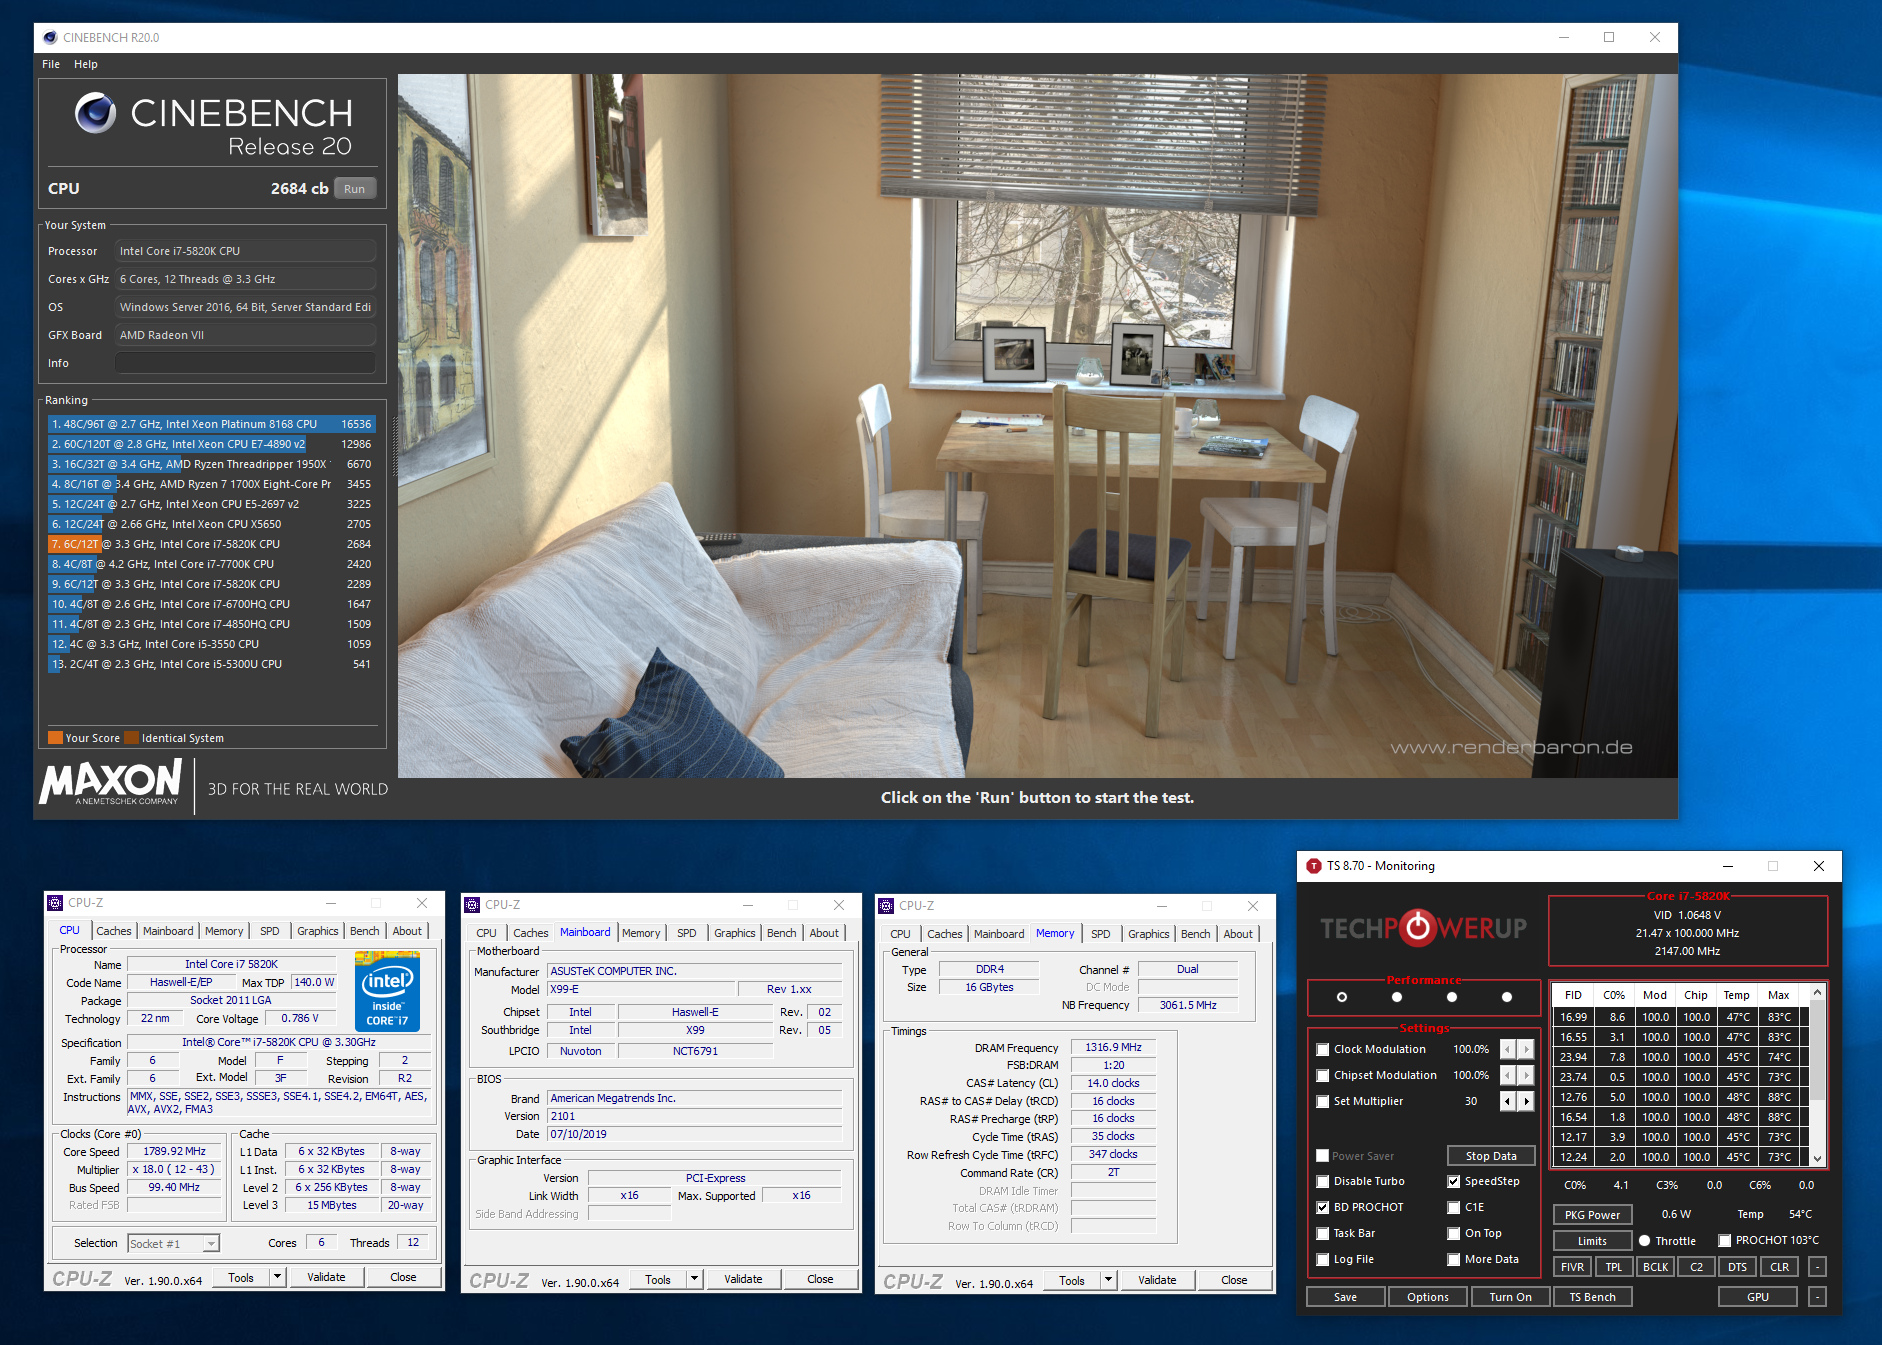The height and width of the screenshot is (1345, 1882).
Task: Open the Graphics tab in the CPU-Z CPU tab window
Action: (x=318, y=931)
